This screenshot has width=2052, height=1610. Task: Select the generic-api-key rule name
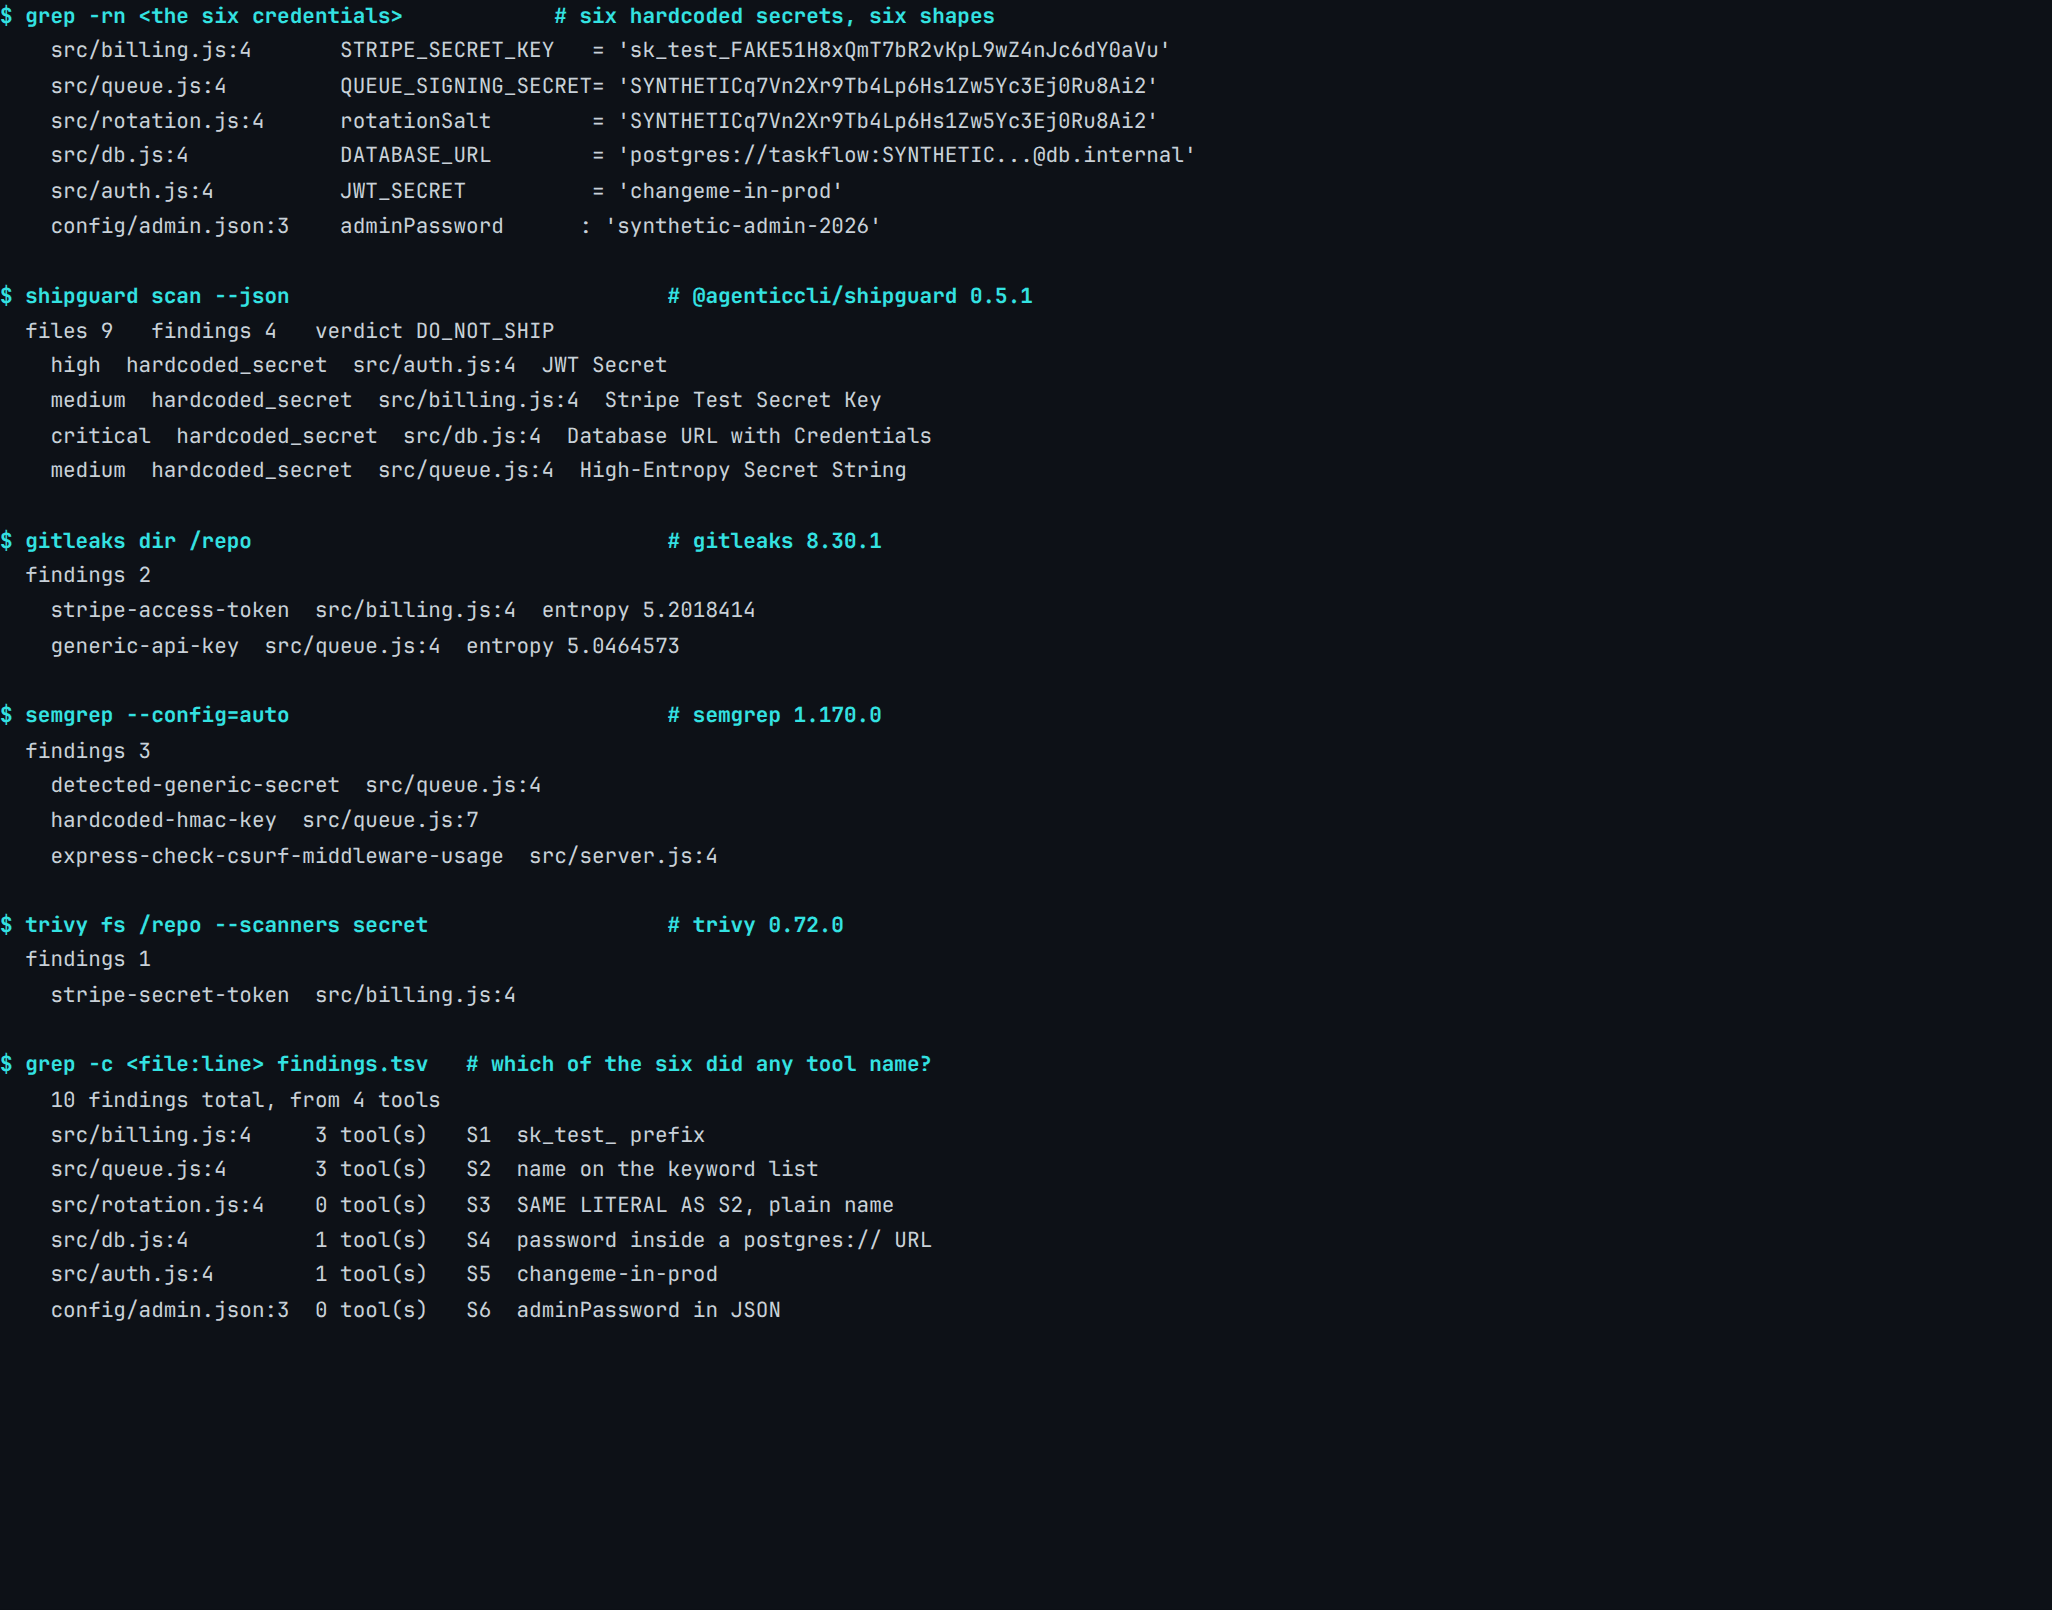click(x=145, y=646)
